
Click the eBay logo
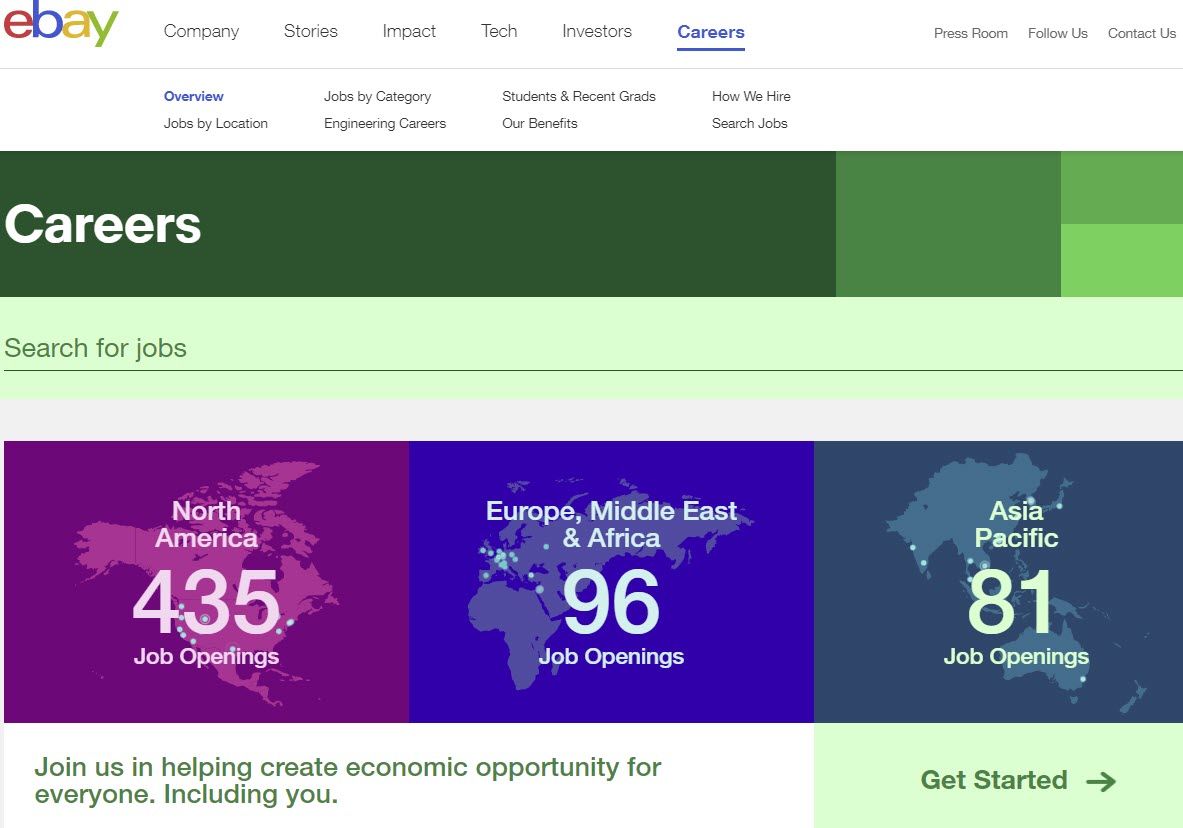pos(60,23)
